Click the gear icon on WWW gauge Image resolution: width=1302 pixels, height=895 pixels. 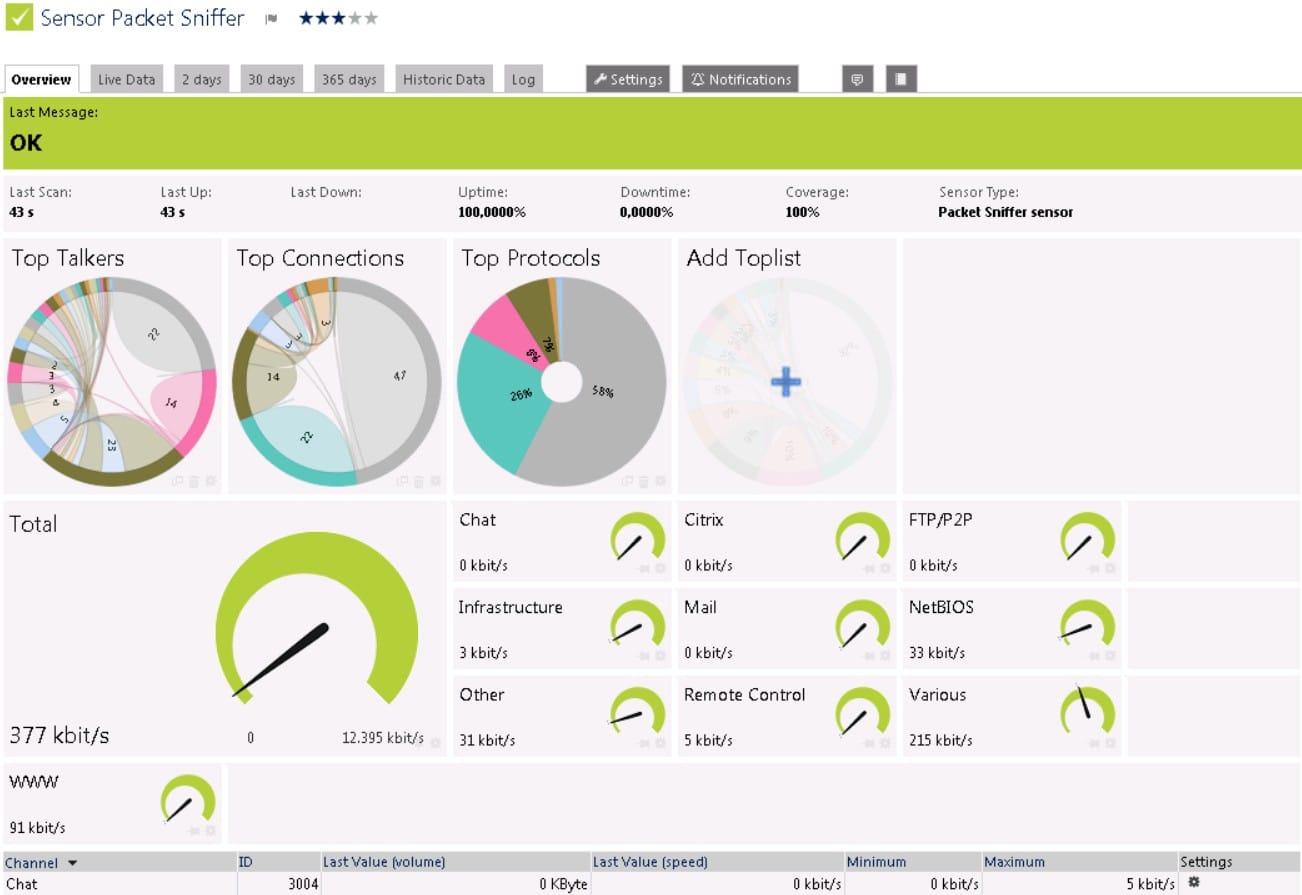click(x=210, y=830)
